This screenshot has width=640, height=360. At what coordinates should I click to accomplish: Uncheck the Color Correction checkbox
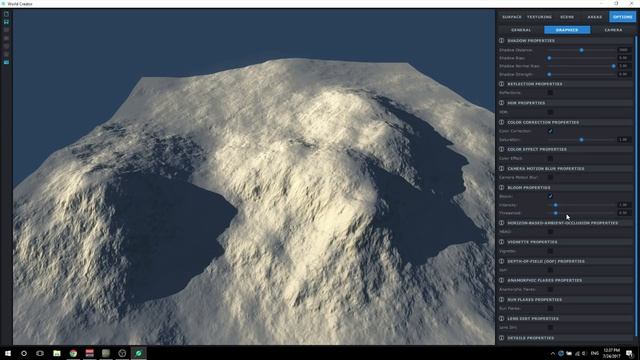pos(550,131)
